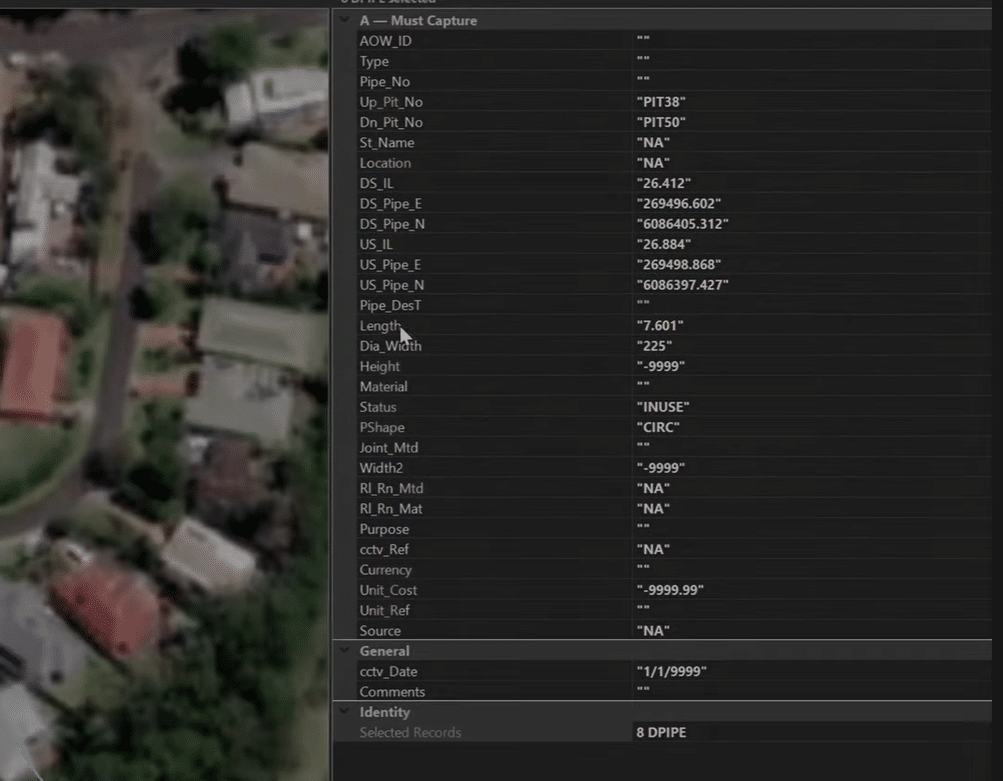Click the "Rl_Rn_Mat" attribute label
The image size is (1003, 781).
(391, 509)
